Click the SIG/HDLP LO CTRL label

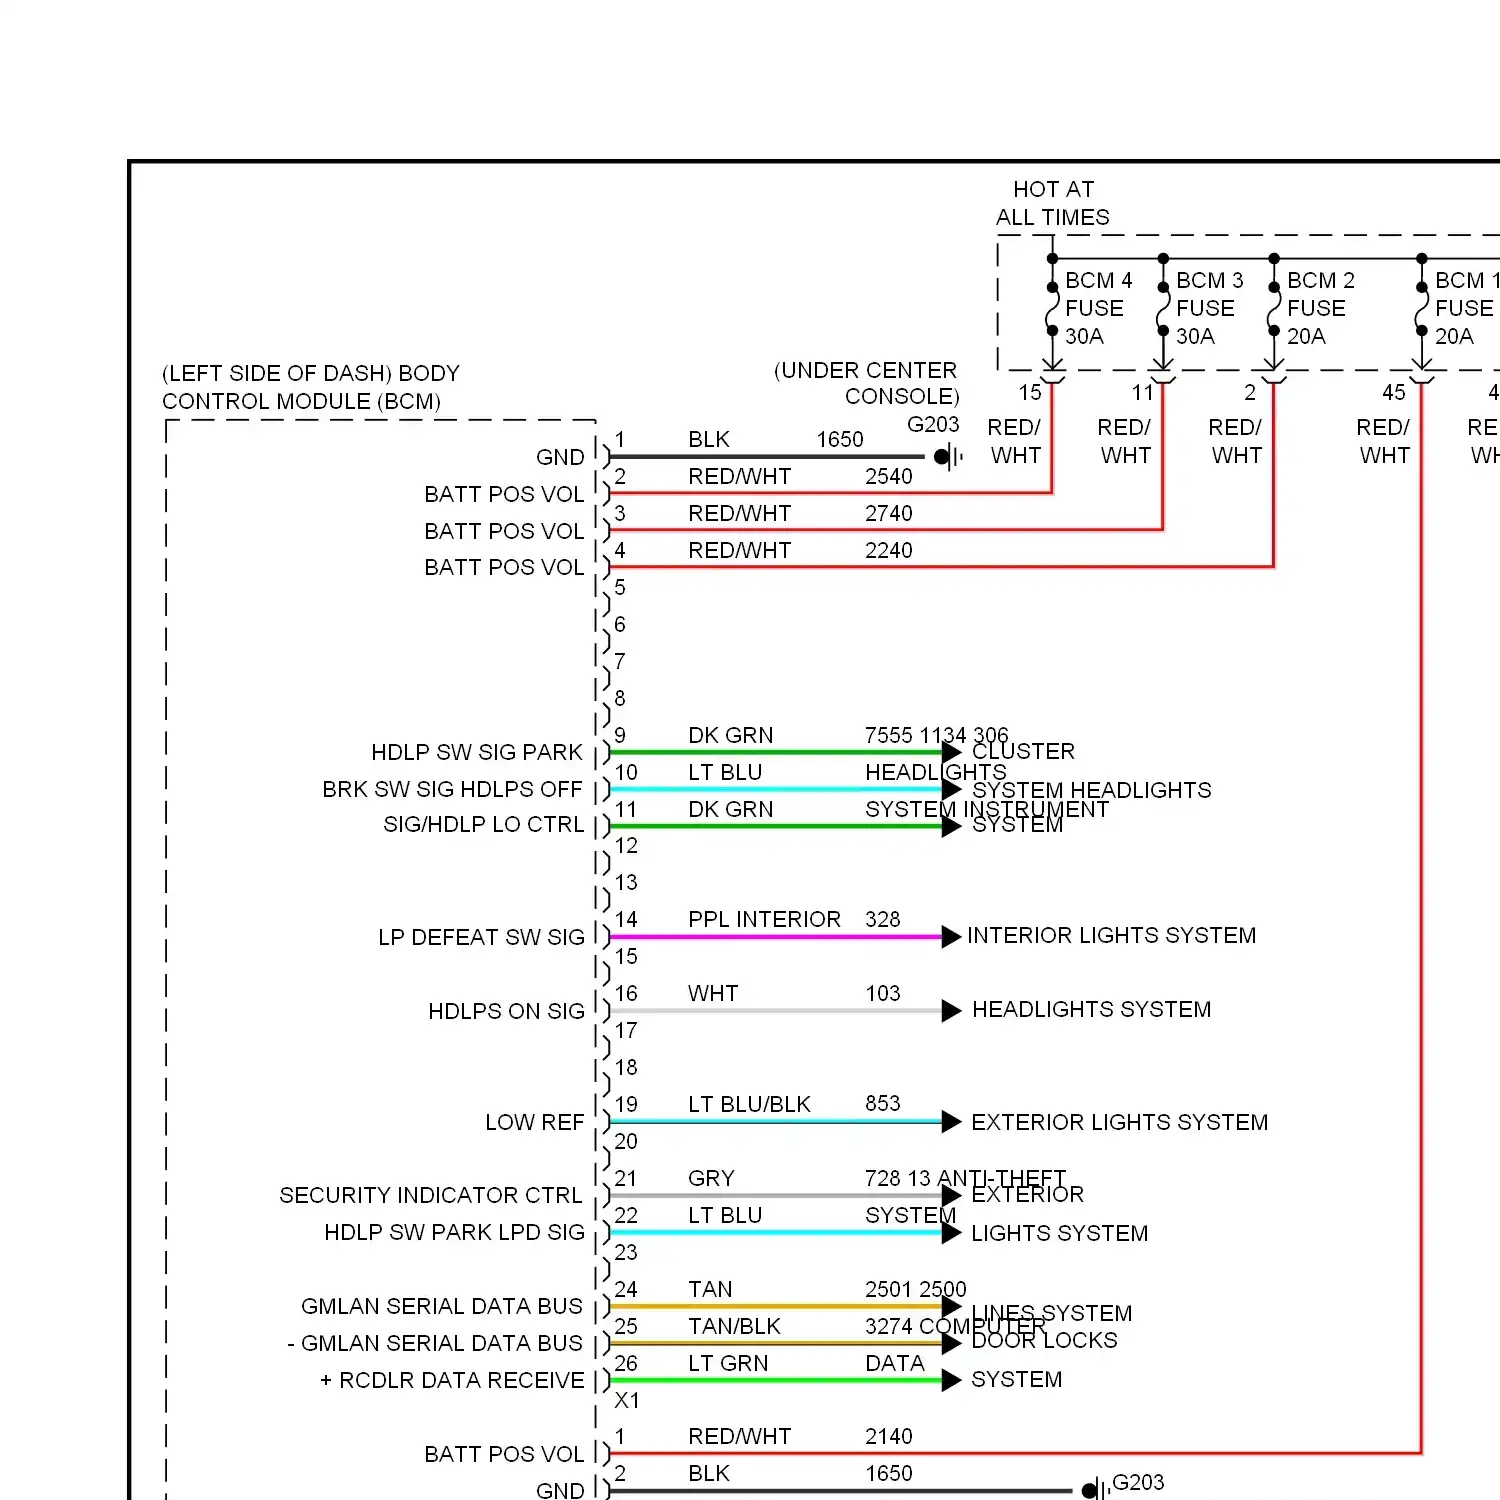(x=484, y=824)
